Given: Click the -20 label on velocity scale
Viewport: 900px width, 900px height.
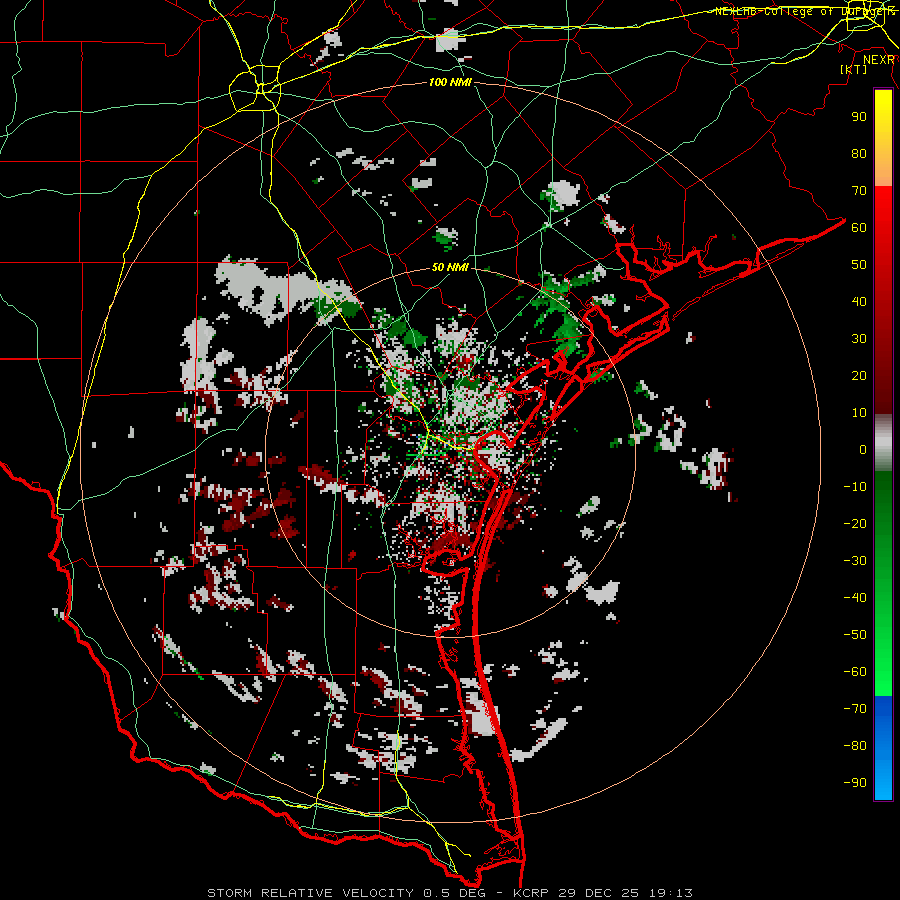Looking at the screenshot, I should (x=855, y=524).
